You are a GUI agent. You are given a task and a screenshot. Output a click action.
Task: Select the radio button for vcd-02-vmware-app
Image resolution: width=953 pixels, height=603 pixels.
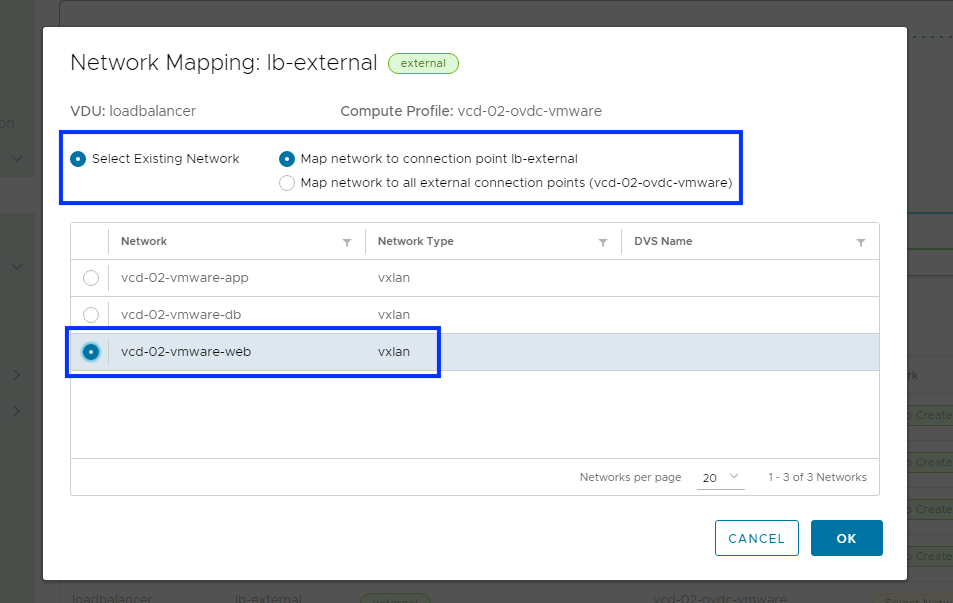(x=91, y=278)
